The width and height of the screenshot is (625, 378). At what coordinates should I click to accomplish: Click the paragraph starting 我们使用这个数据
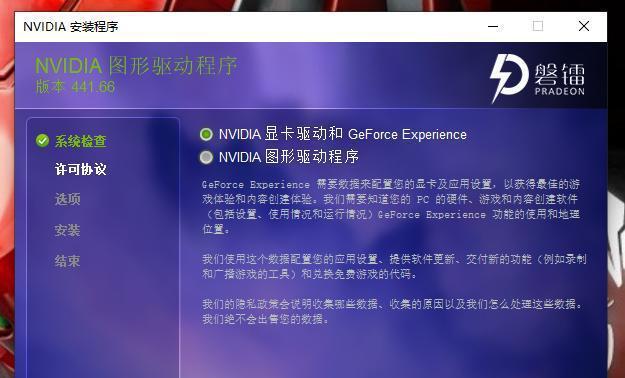tap(394, 266)
